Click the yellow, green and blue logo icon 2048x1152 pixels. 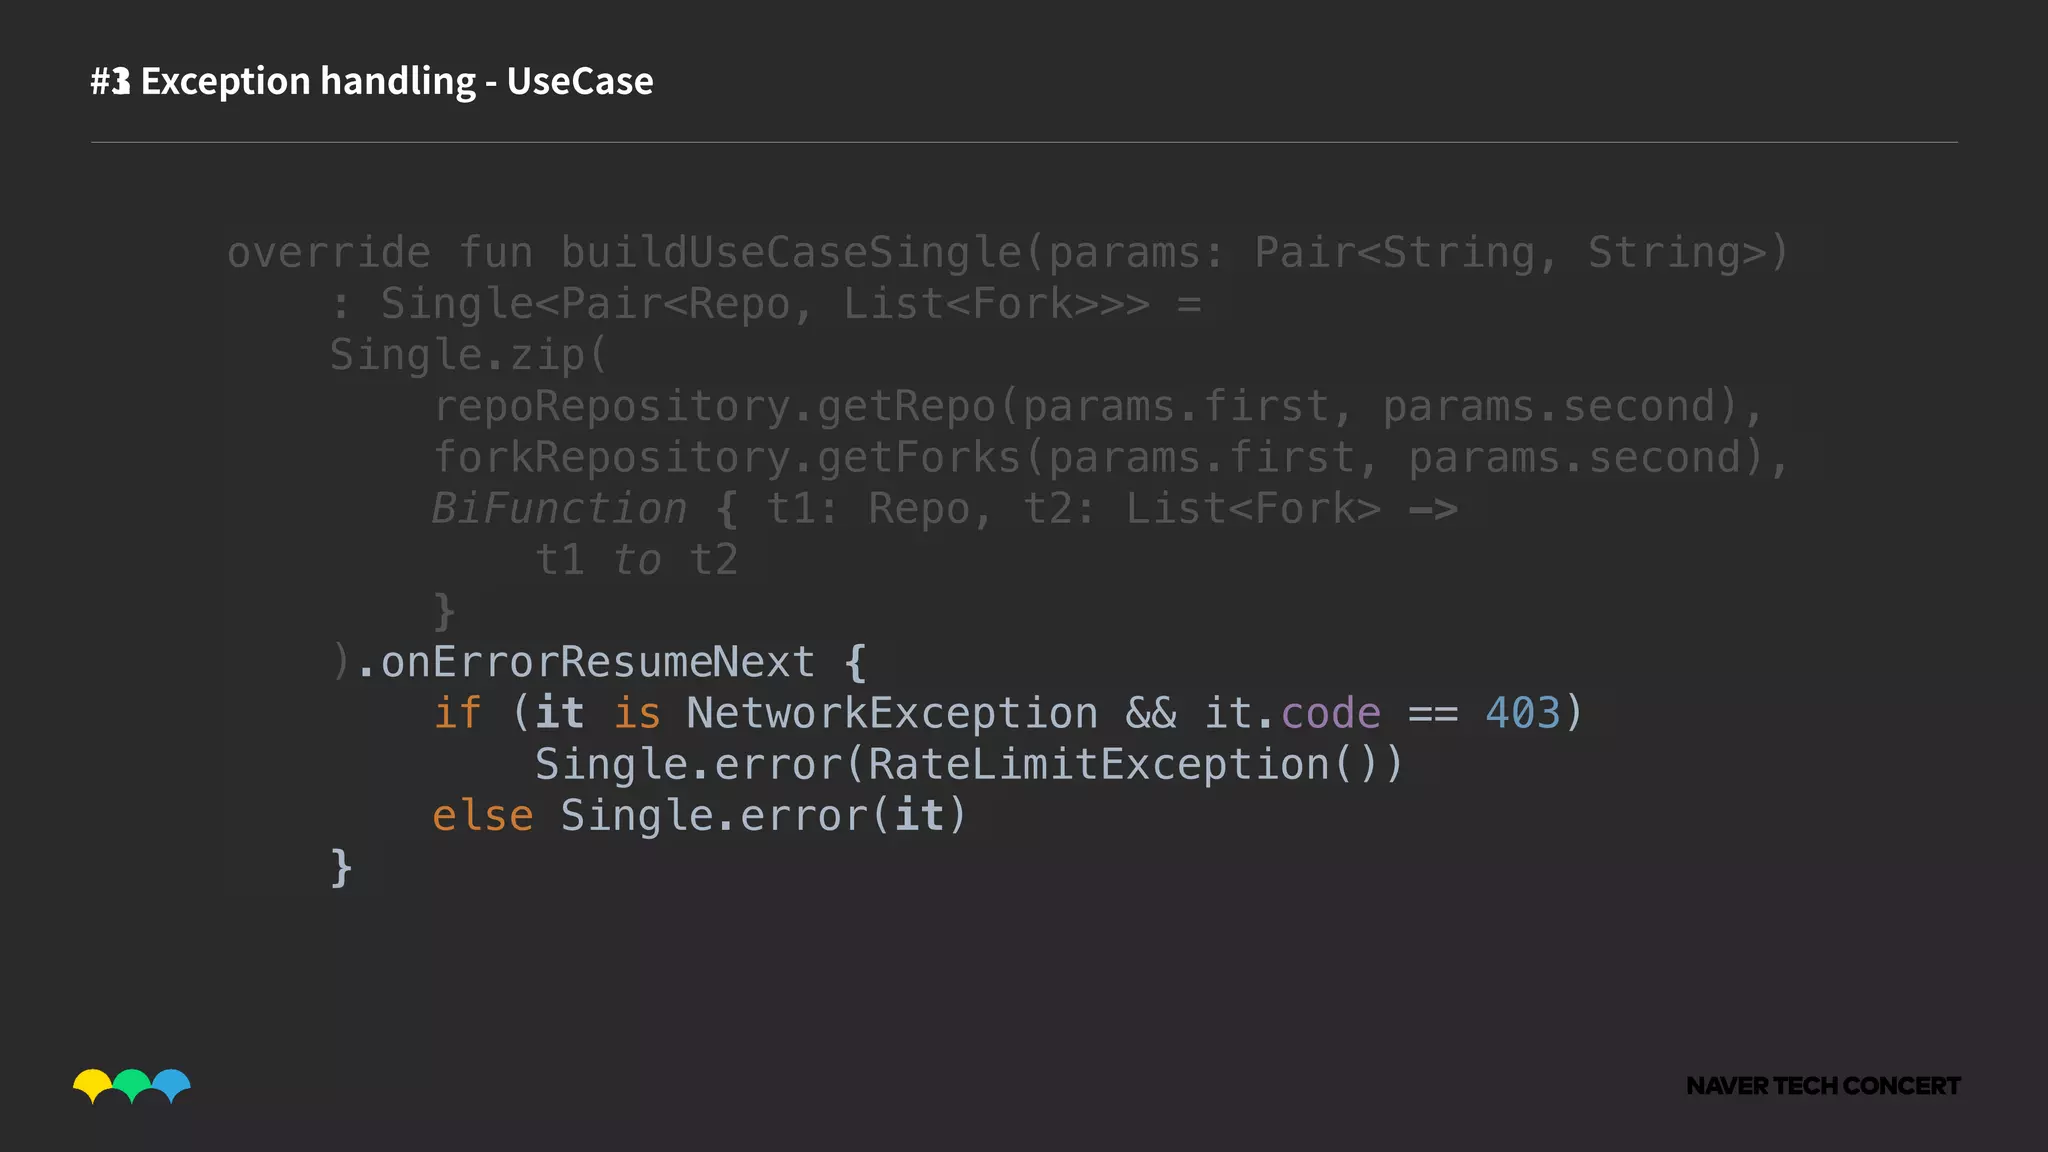[132, 1086]
